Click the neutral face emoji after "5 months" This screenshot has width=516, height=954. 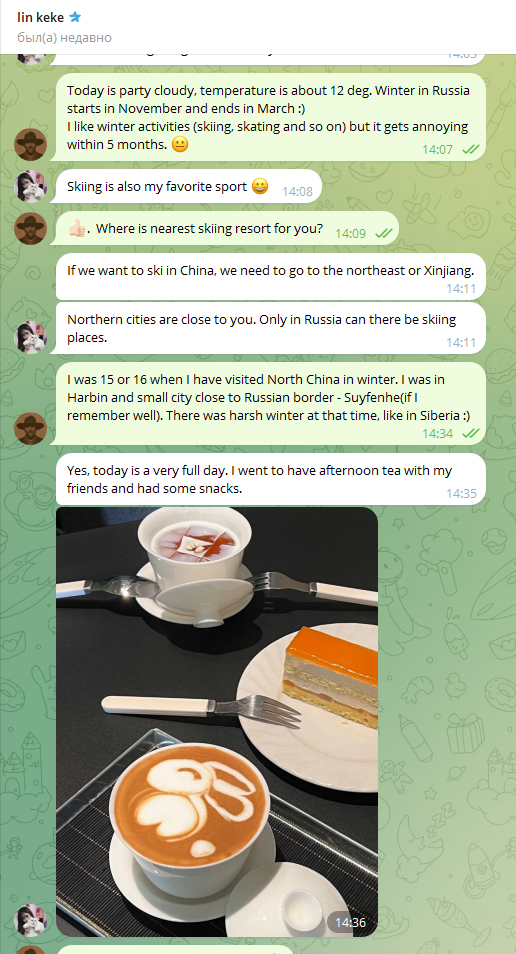tap(180, 145)
